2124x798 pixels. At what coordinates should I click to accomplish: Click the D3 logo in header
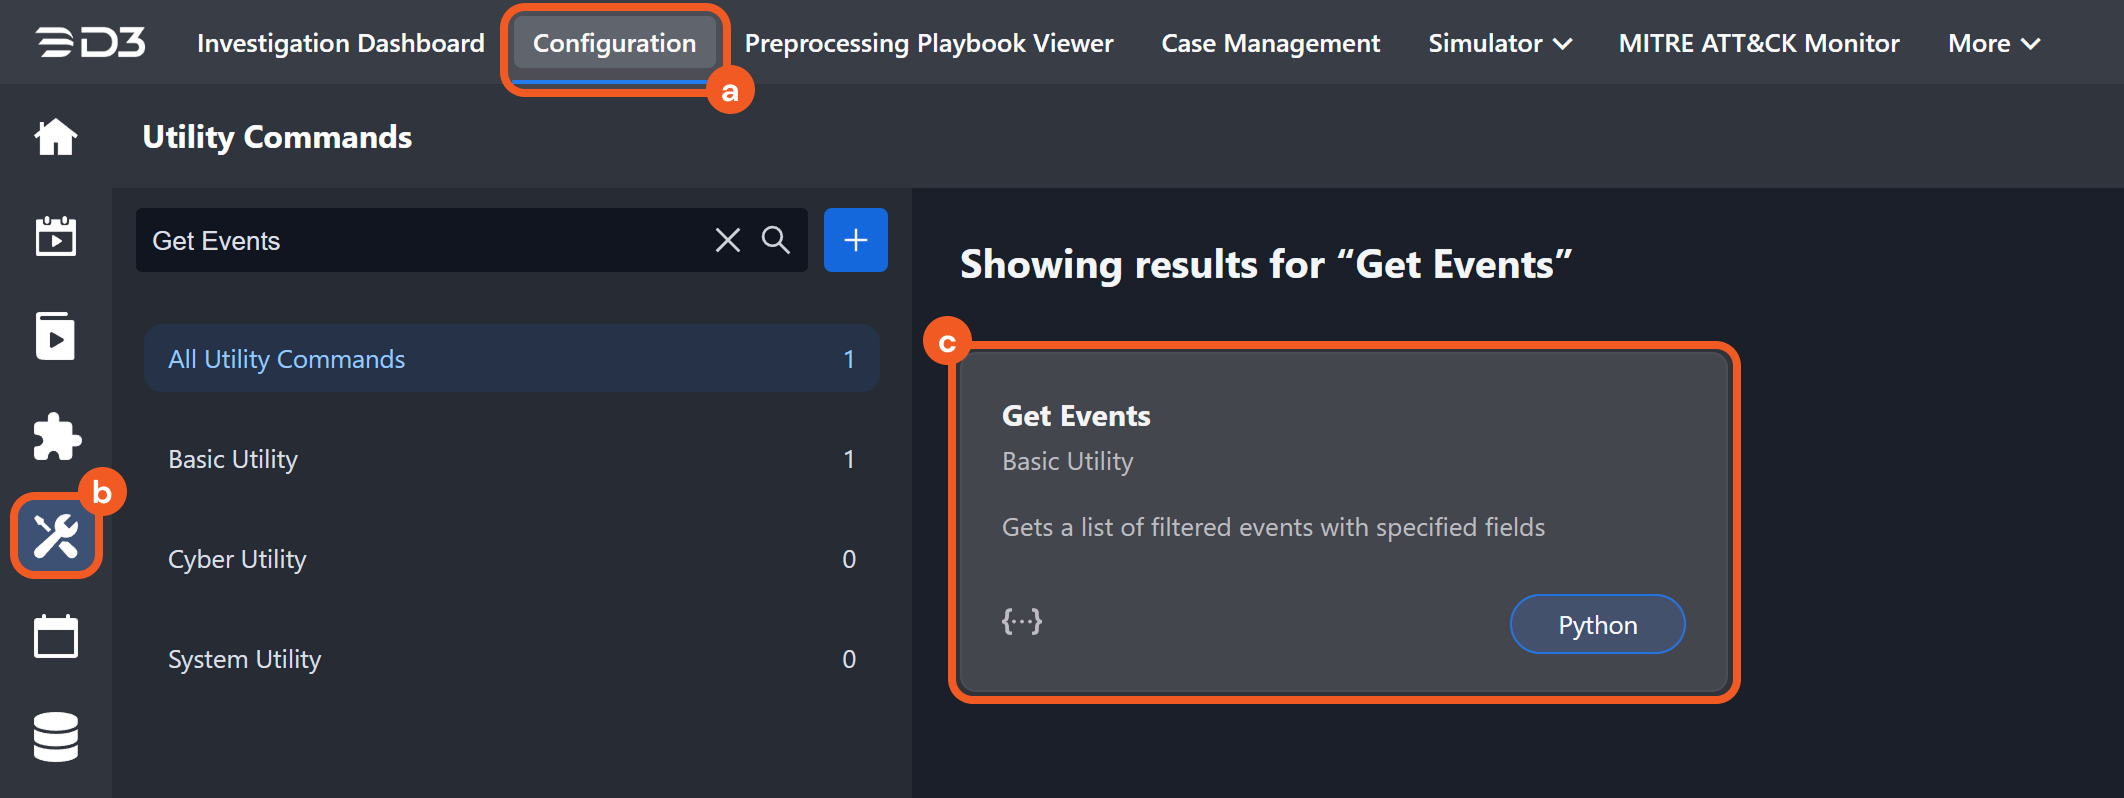91,43
